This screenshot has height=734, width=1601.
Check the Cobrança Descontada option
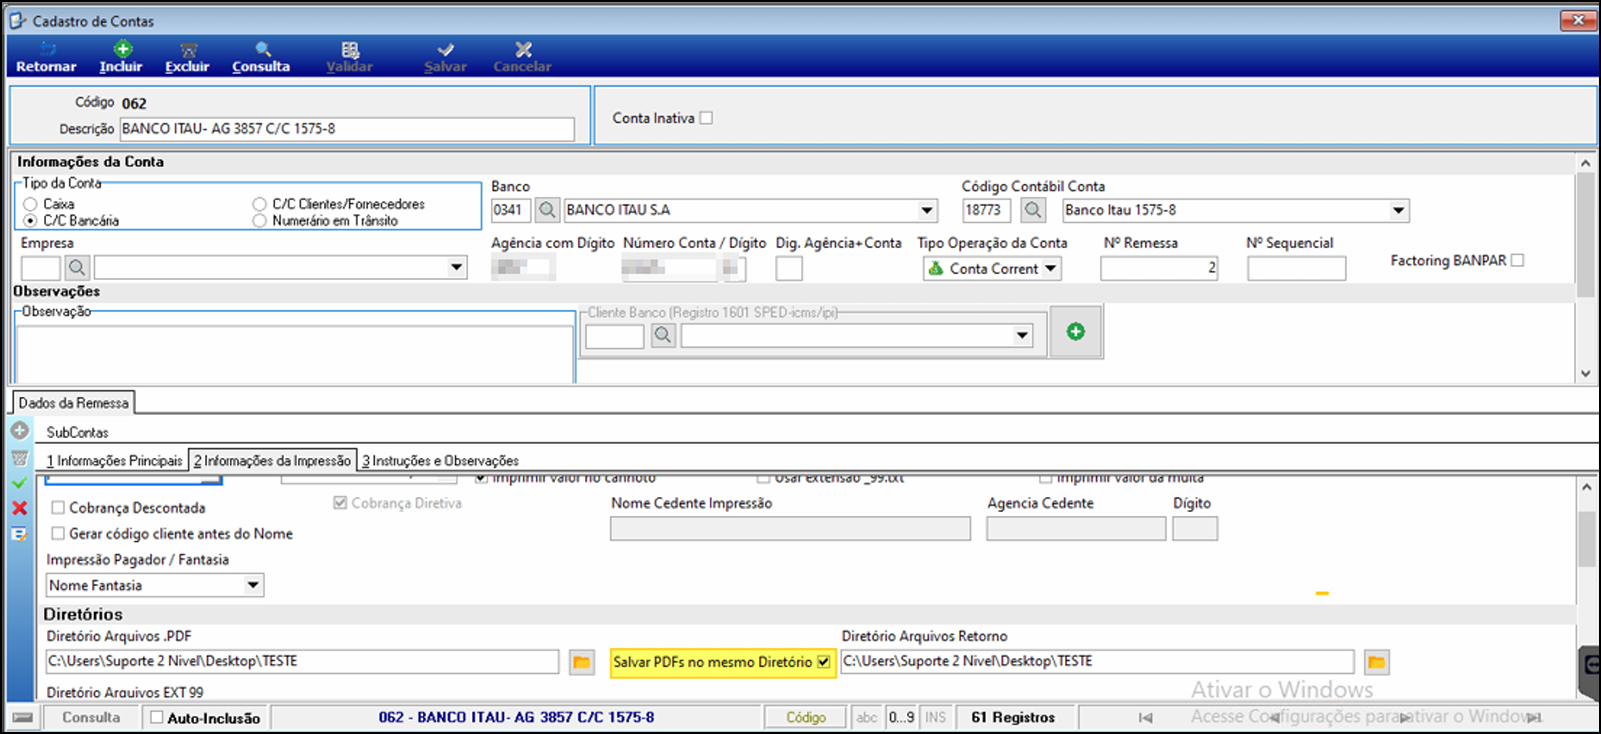58,508
